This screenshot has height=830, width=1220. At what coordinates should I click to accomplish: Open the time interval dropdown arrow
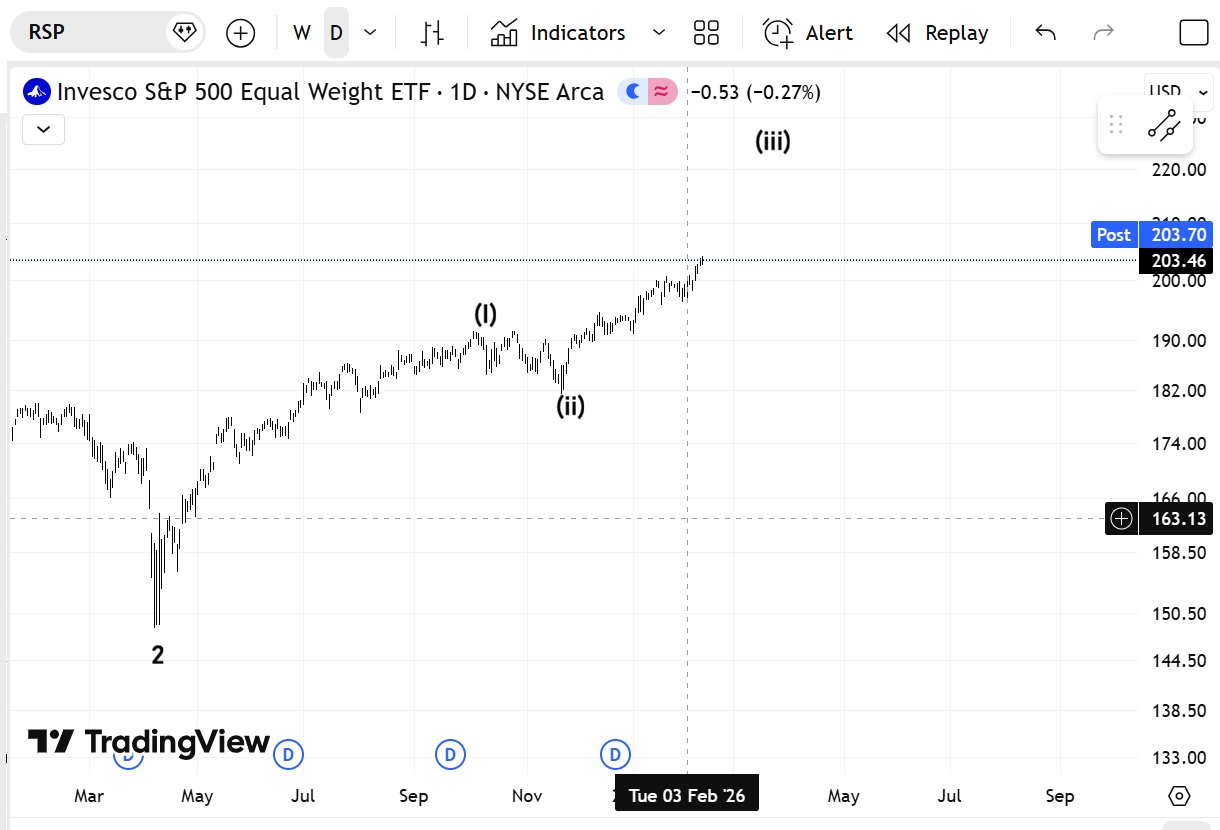point(370,33)
